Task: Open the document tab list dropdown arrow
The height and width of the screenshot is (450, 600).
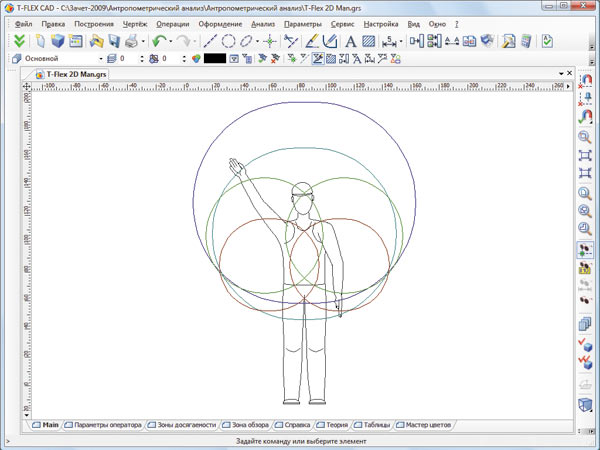Action: tap(561, 73)
